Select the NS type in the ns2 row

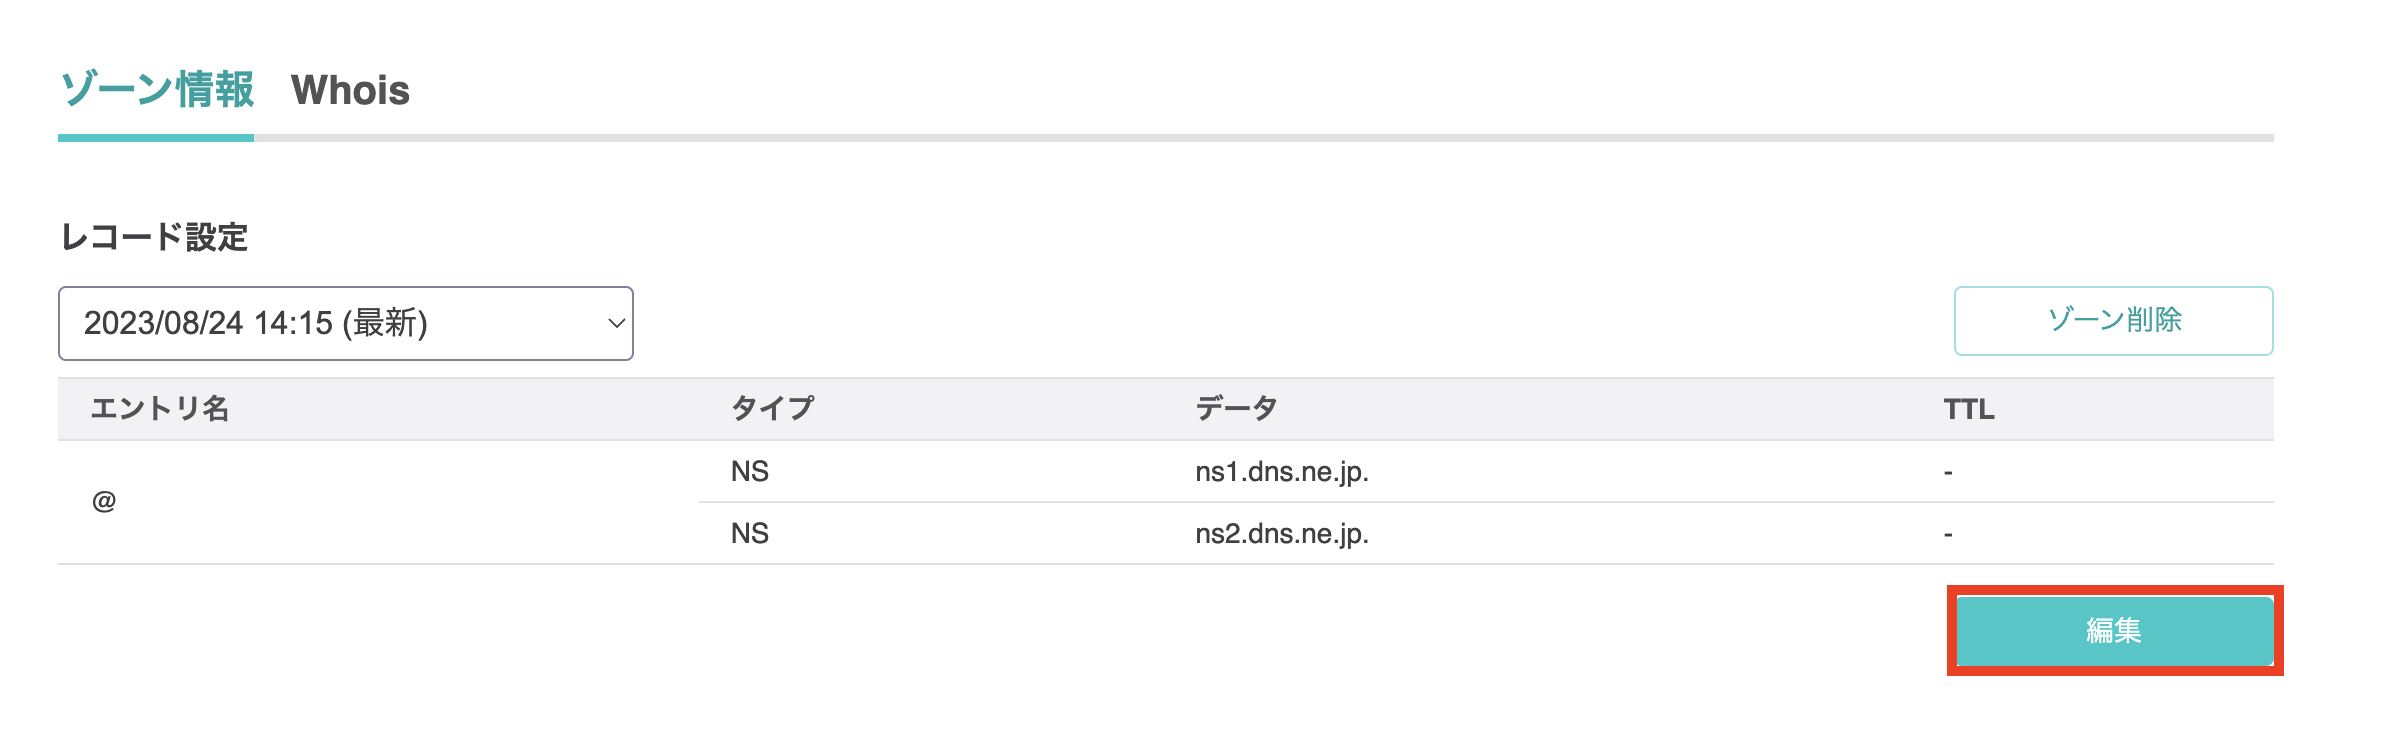pyautogui.click(x=750, y=534)
